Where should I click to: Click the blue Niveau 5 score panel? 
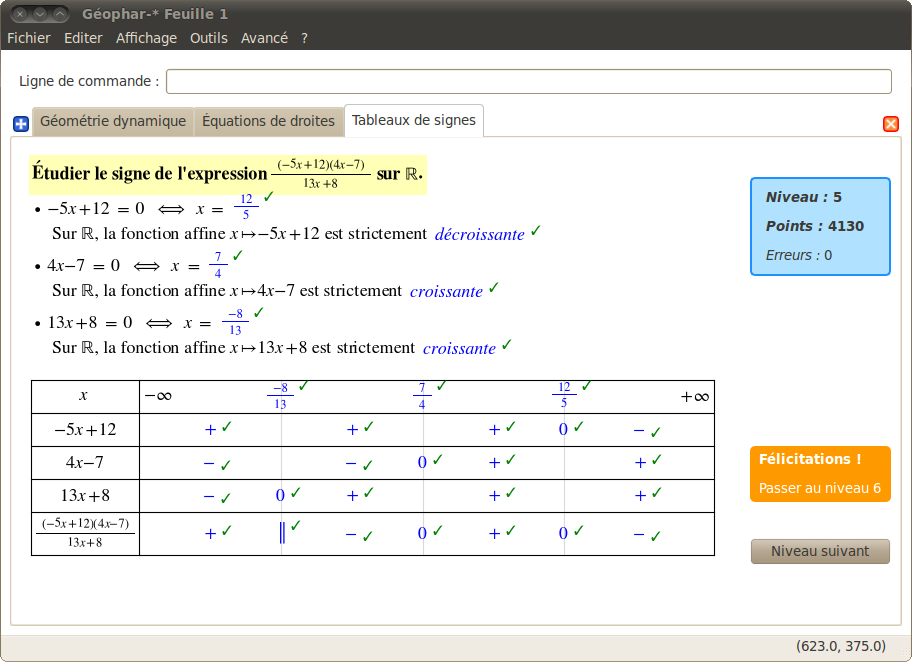coord(820,226)
